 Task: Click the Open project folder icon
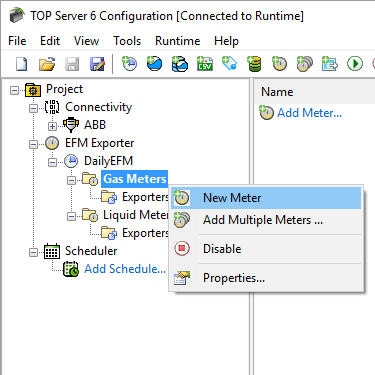pos(47,64)
